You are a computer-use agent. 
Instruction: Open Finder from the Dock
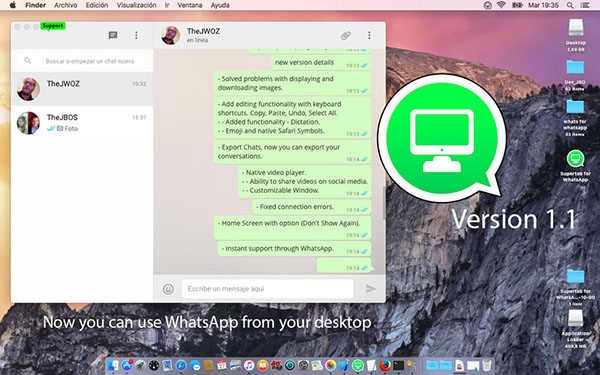[x=113, y=365]
